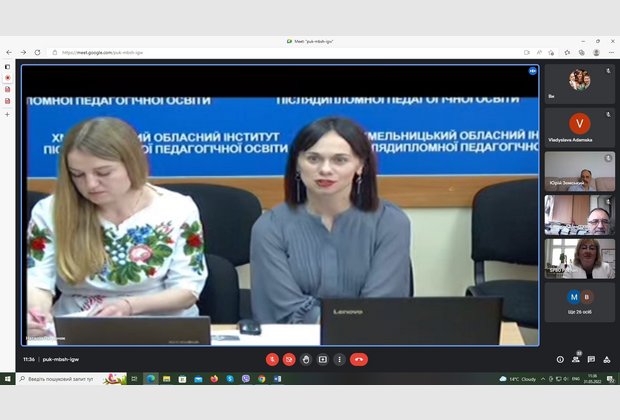The width and height of the screenshot is (620, 420).
Task: Open the Windows Start menu
Action: 7,379
